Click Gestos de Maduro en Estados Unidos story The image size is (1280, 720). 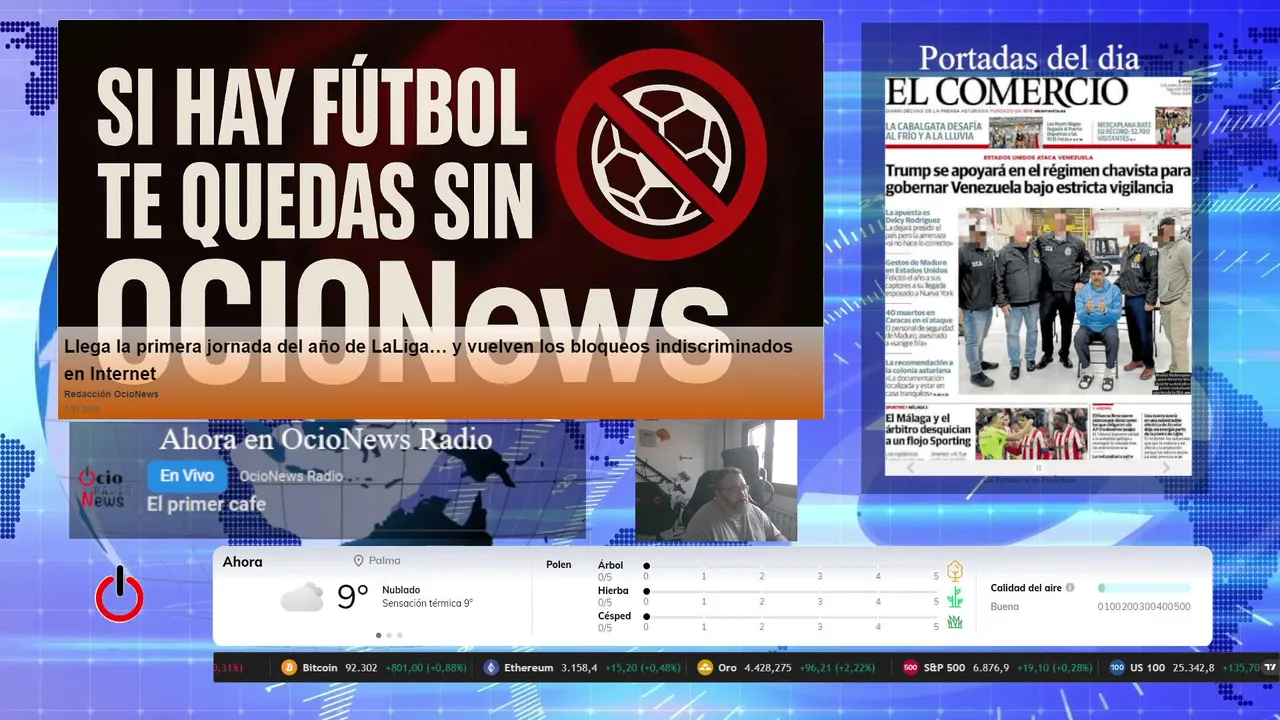[919, 279]
